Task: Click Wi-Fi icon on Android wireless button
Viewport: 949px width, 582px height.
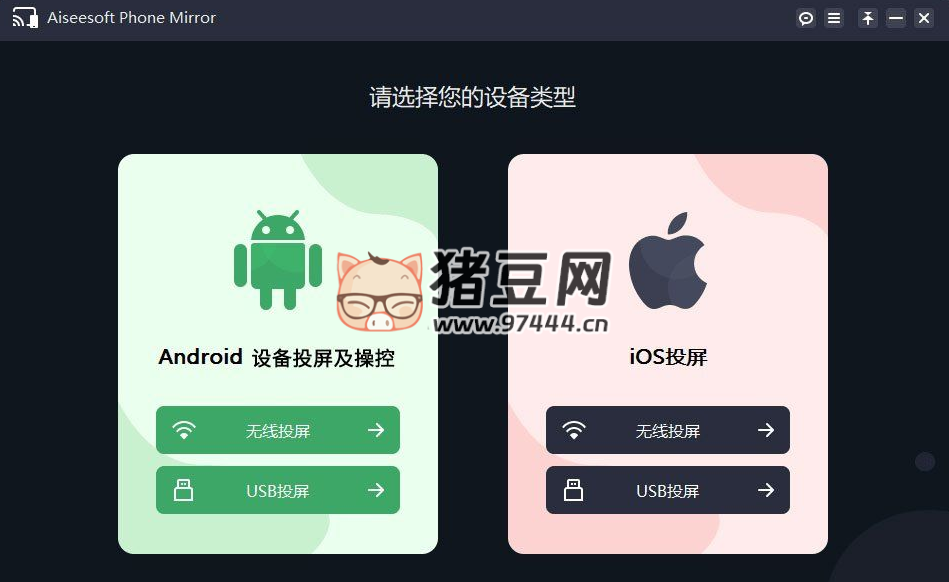Action: point(183,430)
